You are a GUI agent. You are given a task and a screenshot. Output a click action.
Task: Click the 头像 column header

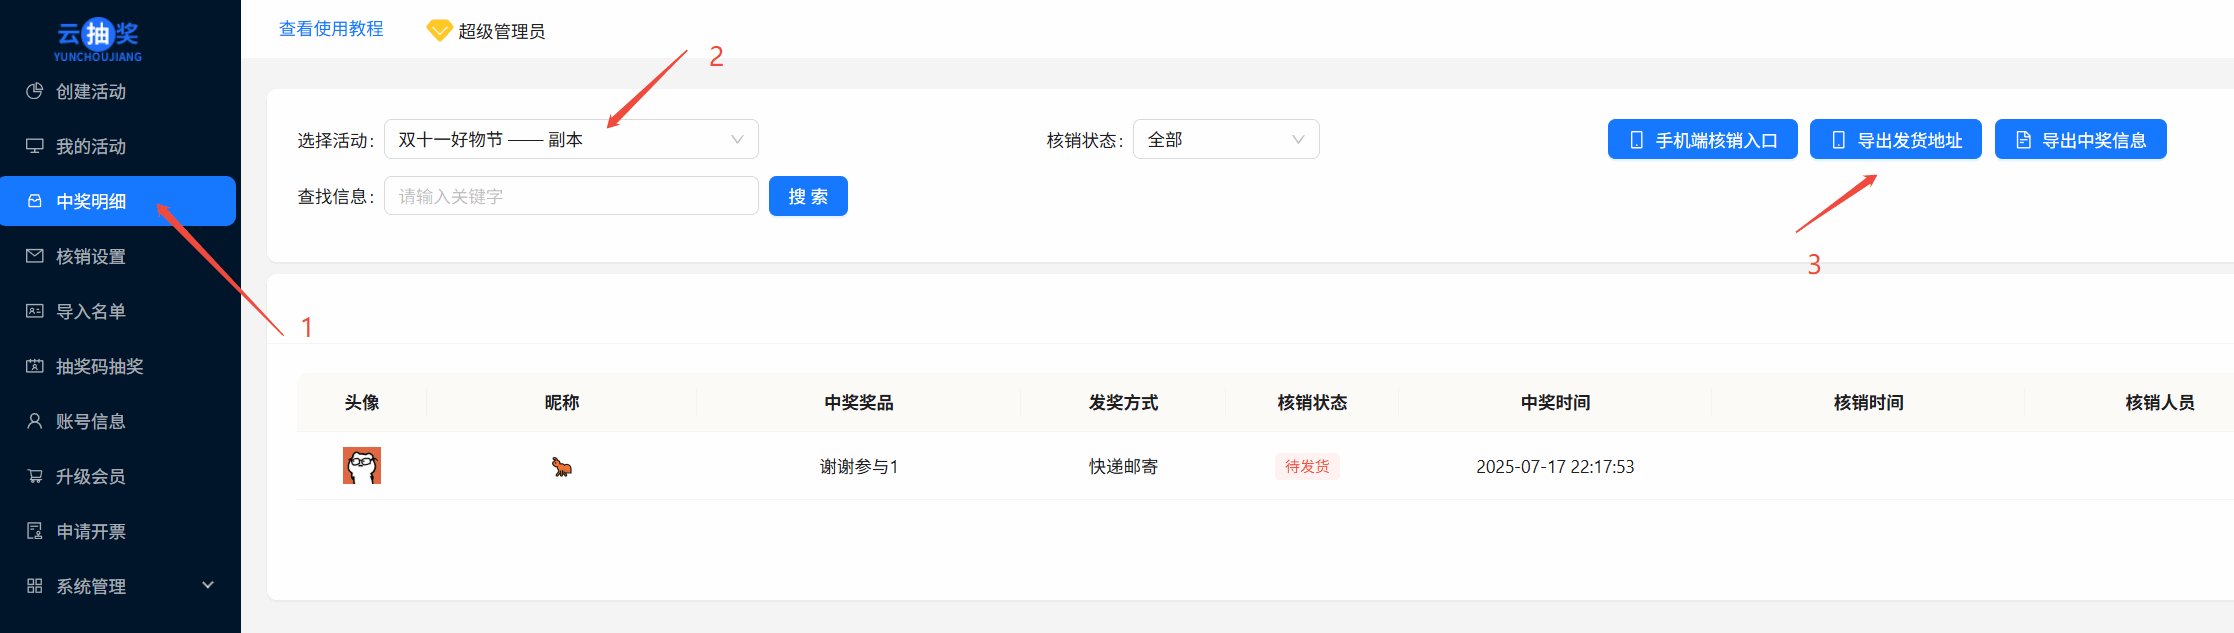362,403
